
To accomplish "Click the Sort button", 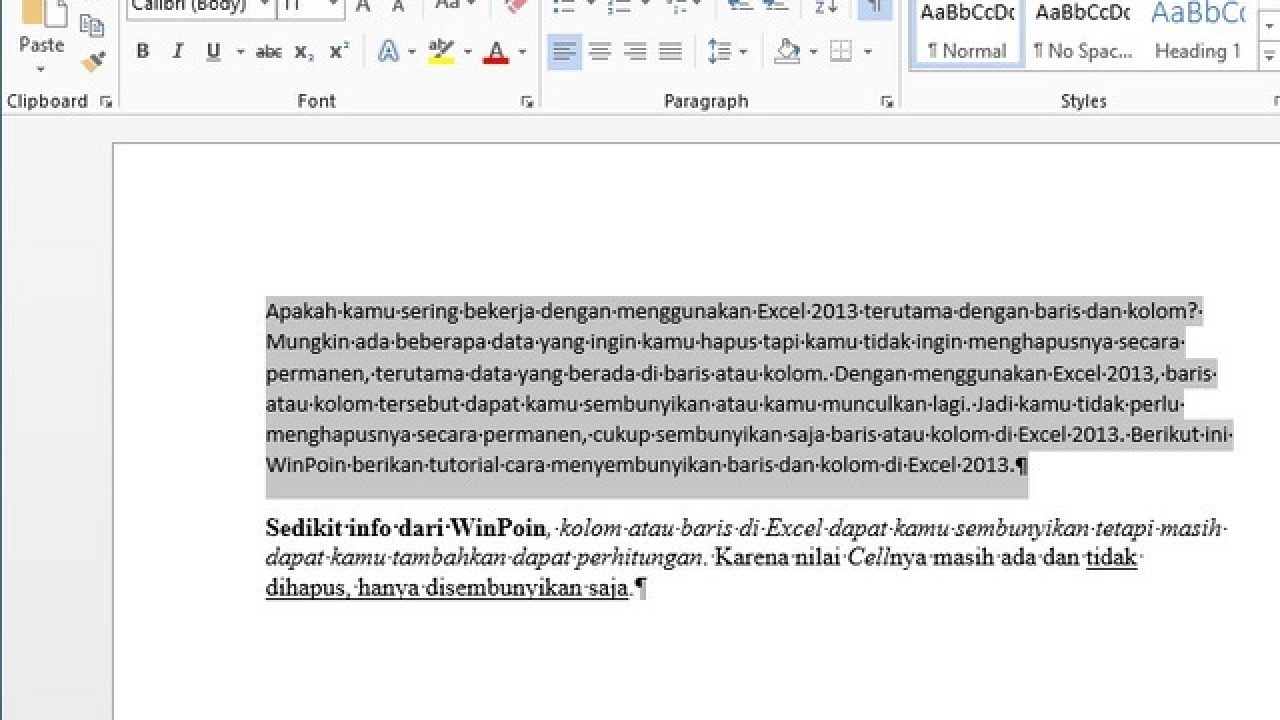I will [x=826, y=8].
